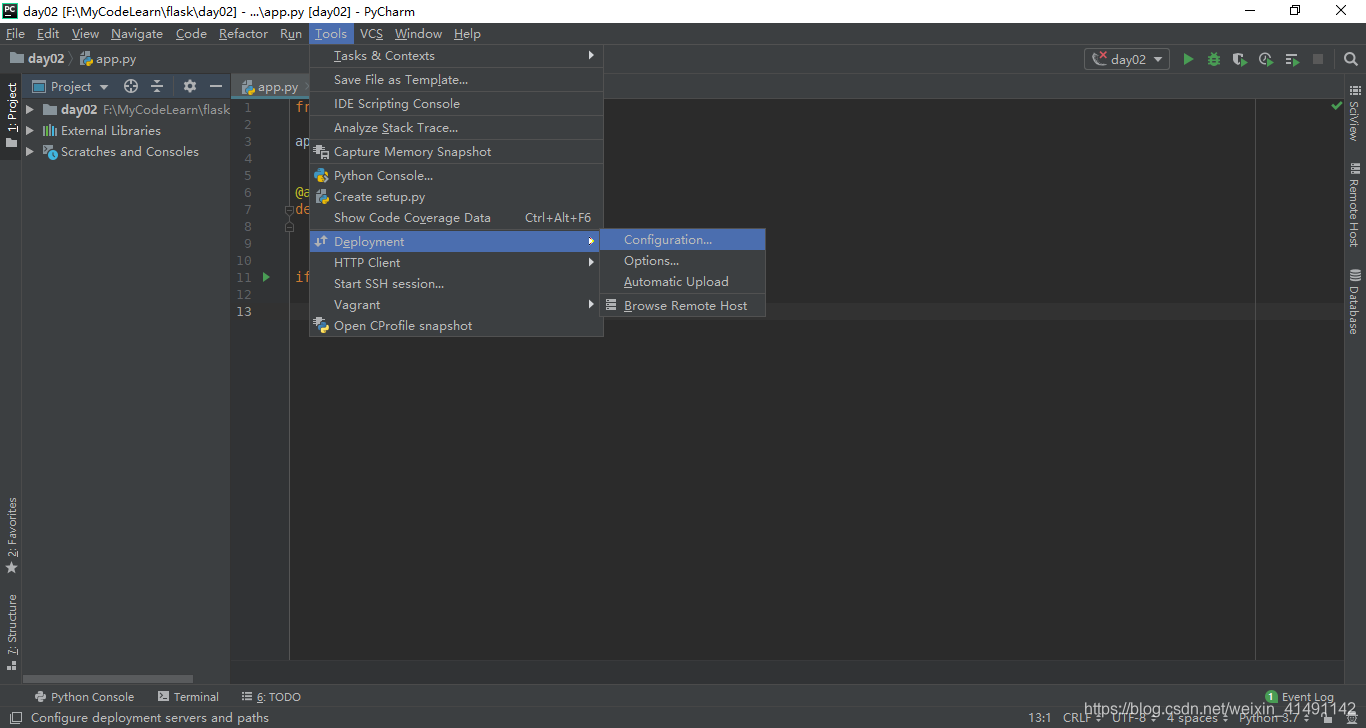The image size is (1366, 728).
Task: Click the day02 breadcrumb in navigation bar
Action: pos(37,59)
